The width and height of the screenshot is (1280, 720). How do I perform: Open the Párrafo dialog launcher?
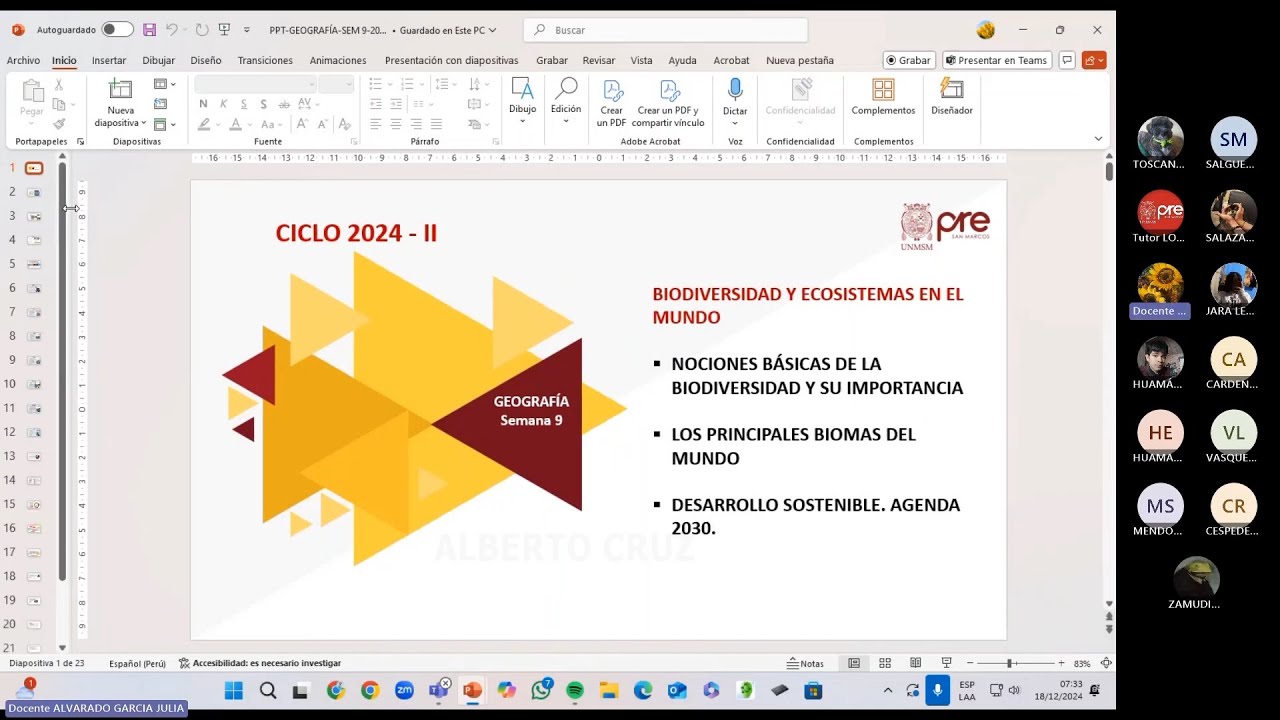point(496,142)
